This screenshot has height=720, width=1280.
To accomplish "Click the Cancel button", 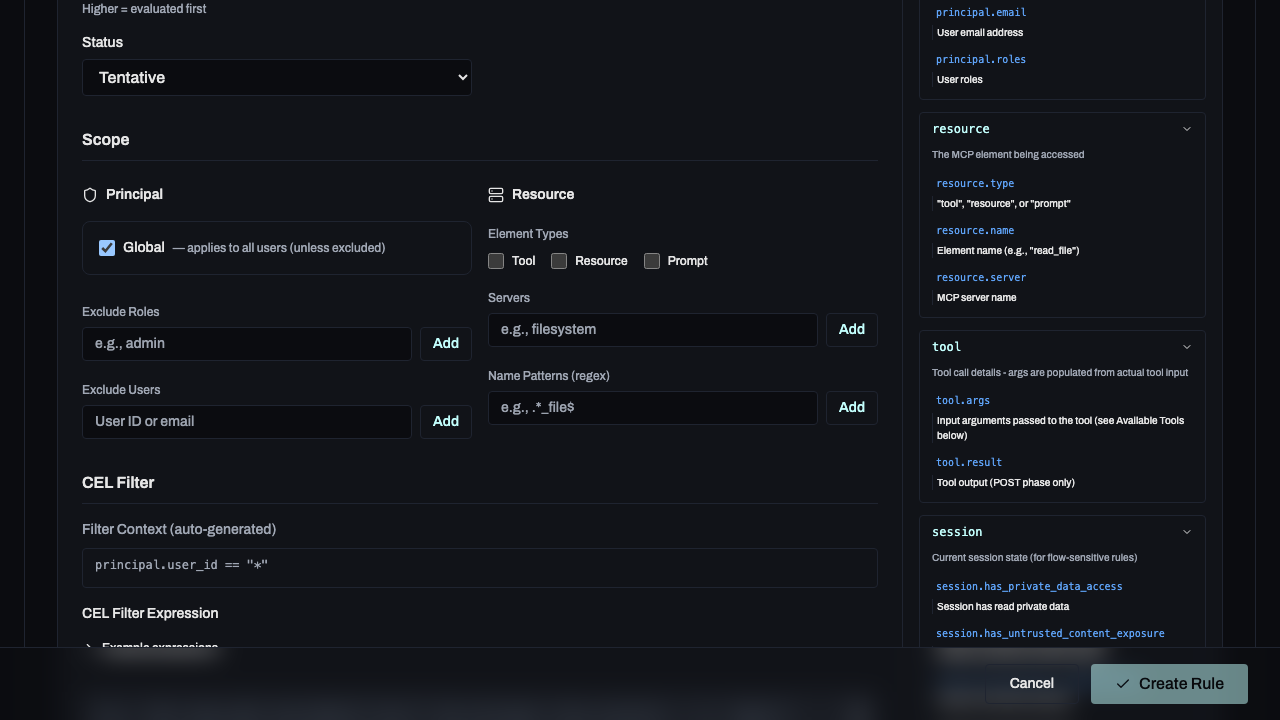I will coord(1031,683).
